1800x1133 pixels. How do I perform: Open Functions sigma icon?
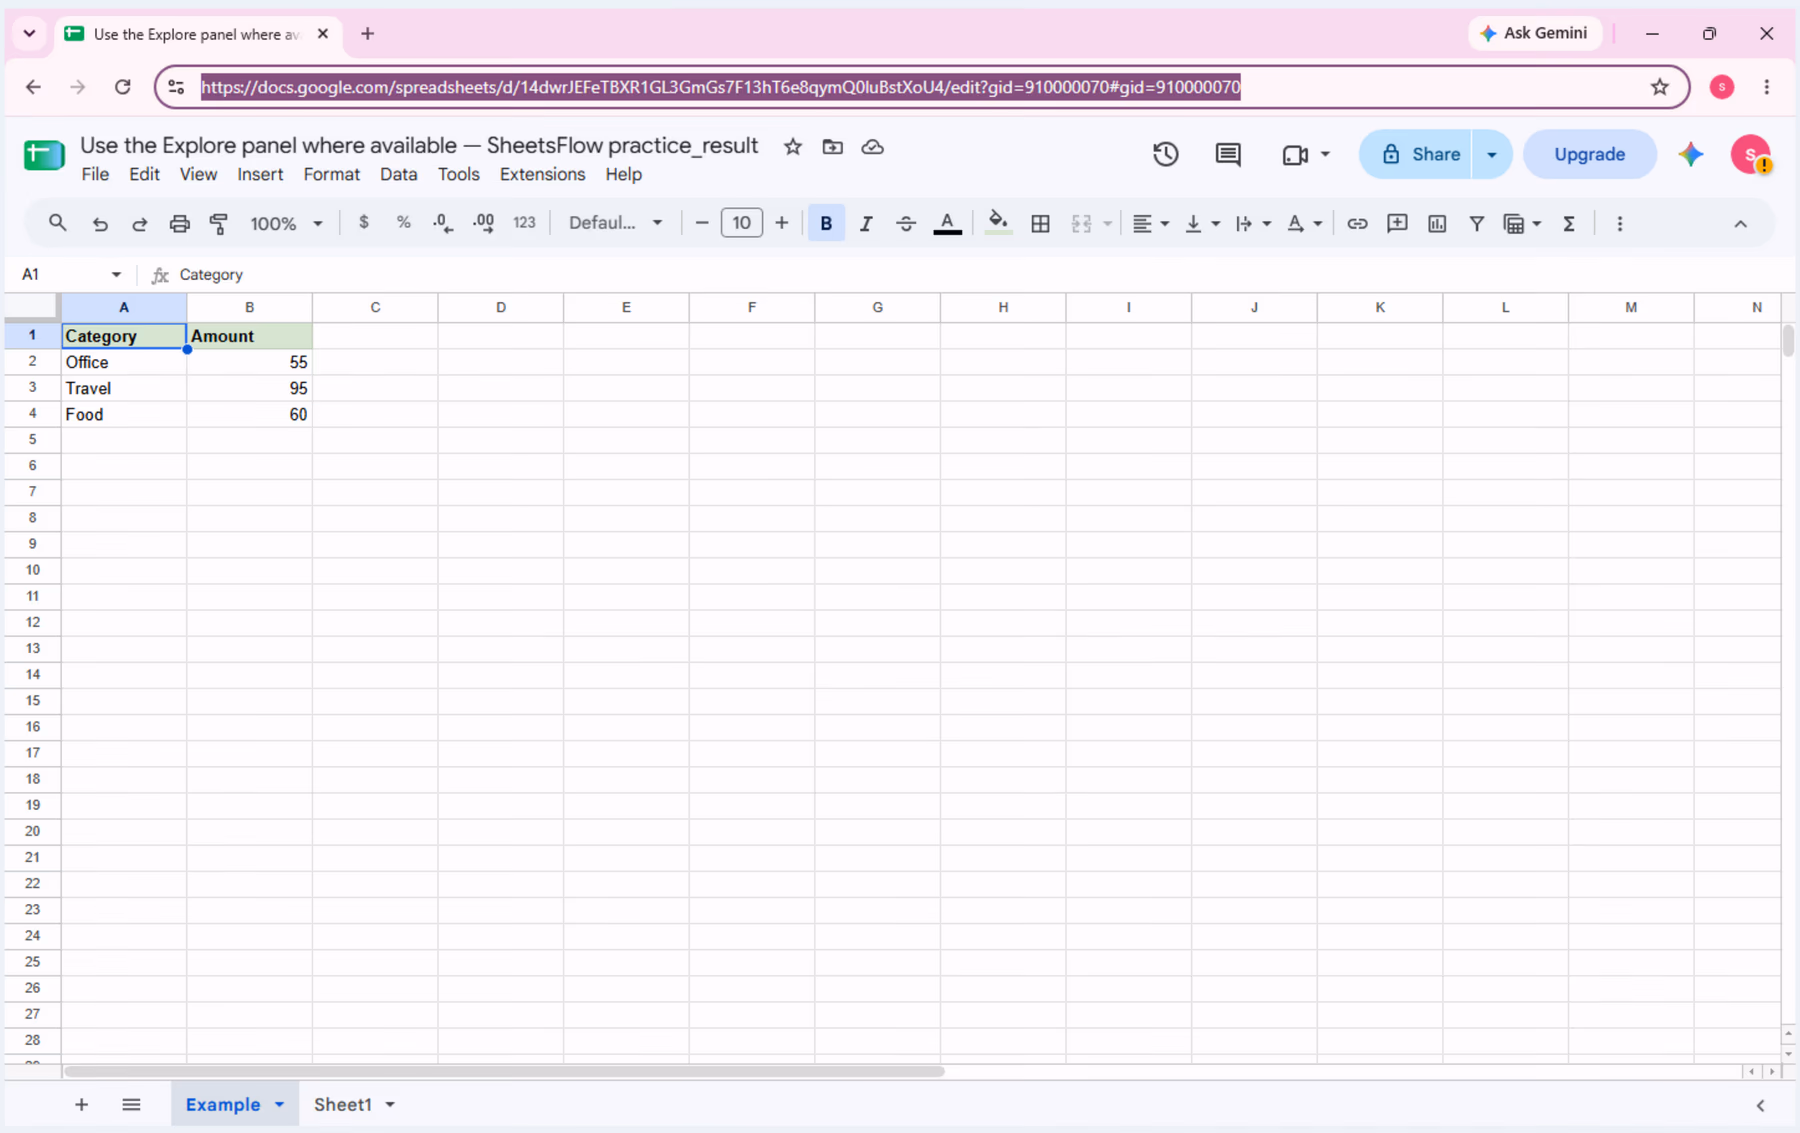click(x=1569, y=224)
